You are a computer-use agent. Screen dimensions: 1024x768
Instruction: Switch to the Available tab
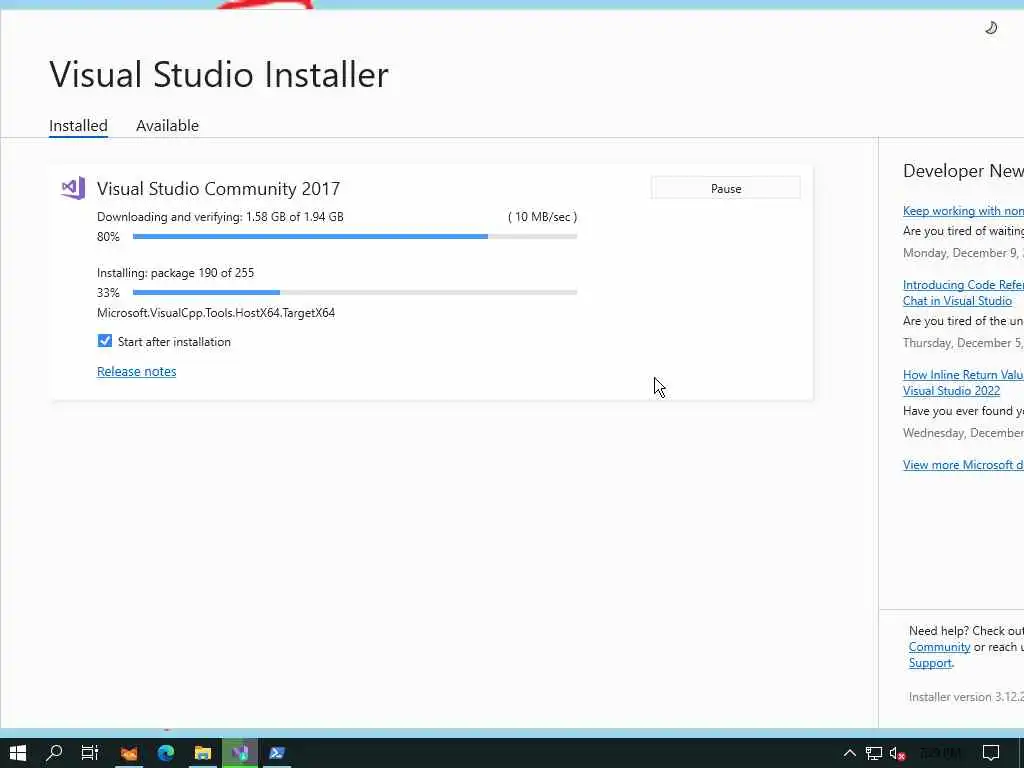coord(167,125)
